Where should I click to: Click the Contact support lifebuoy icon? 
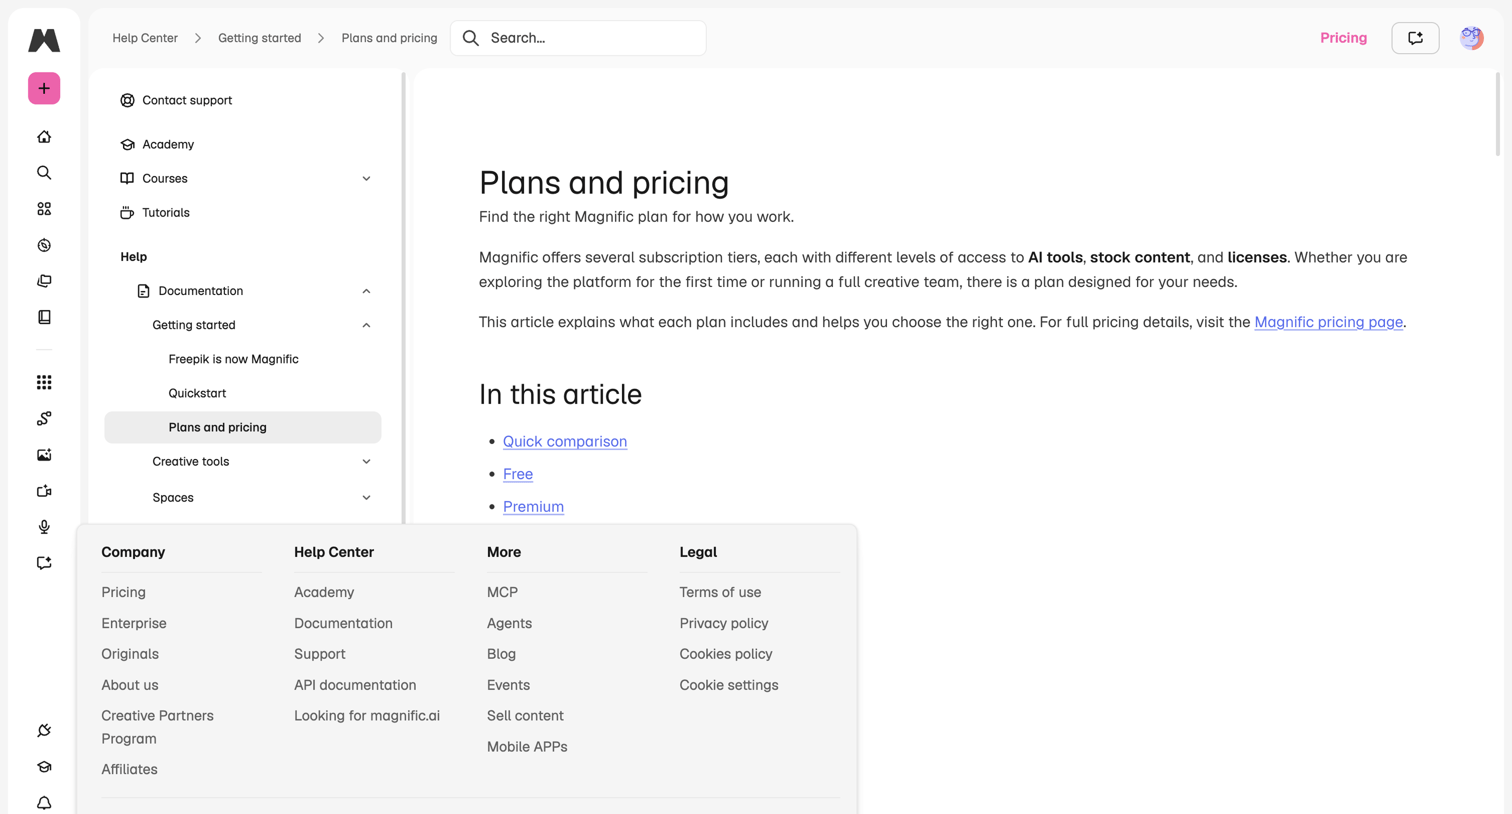(127, 100)
